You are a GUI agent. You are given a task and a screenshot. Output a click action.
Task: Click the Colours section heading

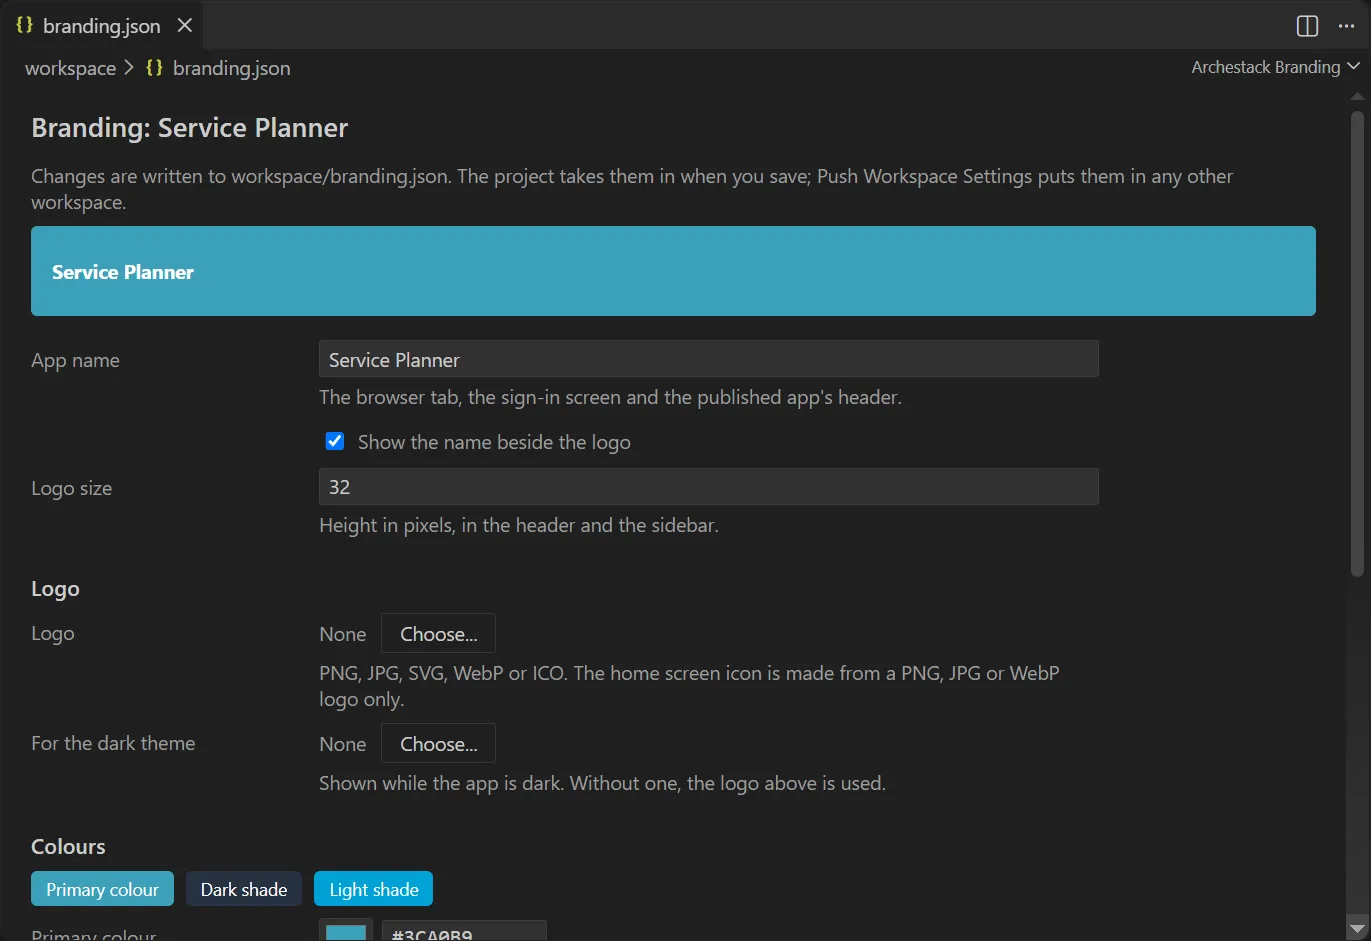click(x=68, y=846)
